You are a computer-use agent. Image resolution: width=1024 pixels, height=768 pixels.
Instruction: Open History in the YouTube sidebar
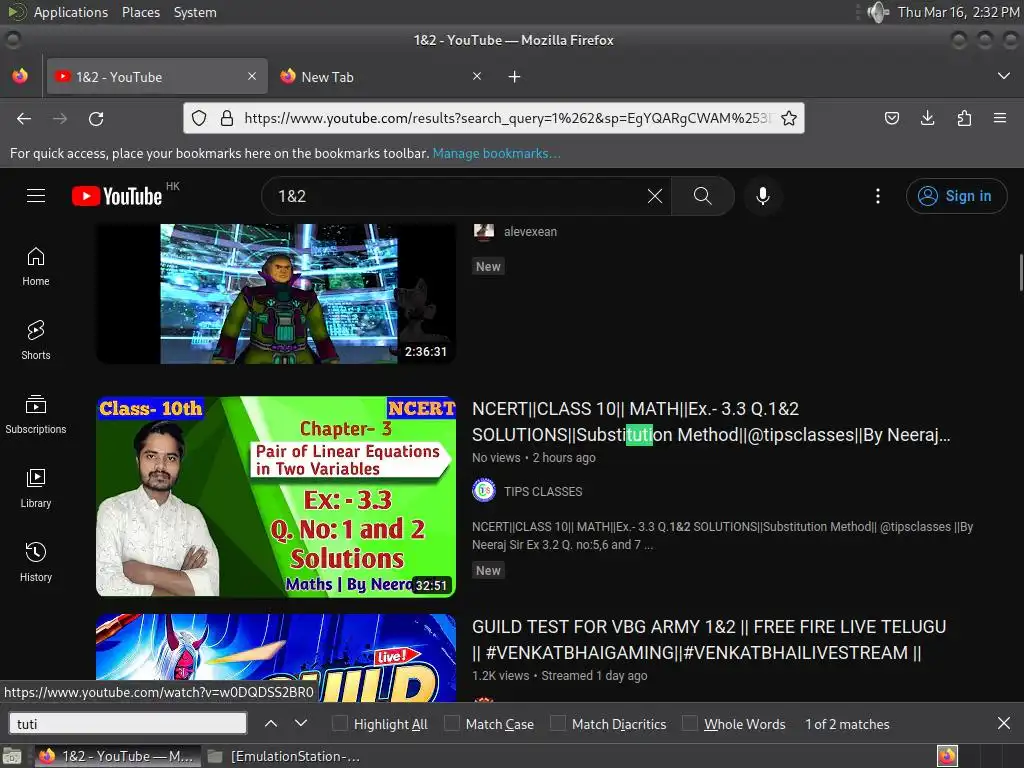[36, 562]
